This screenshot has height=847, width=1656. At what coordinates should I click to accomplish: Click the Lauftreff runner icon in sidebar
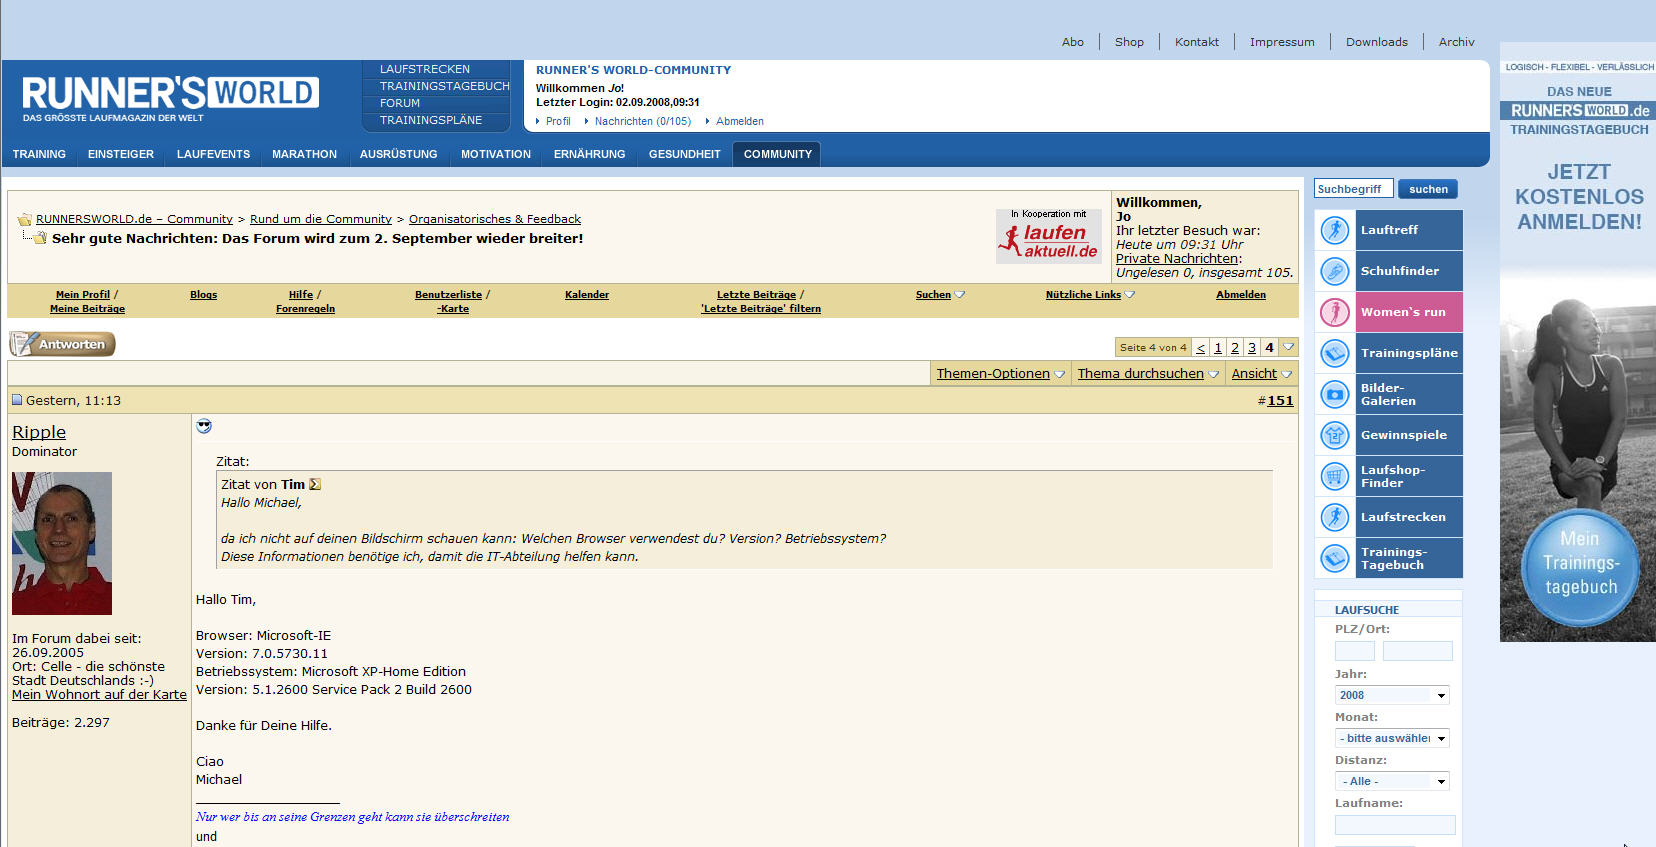[x=1335, y=230]
